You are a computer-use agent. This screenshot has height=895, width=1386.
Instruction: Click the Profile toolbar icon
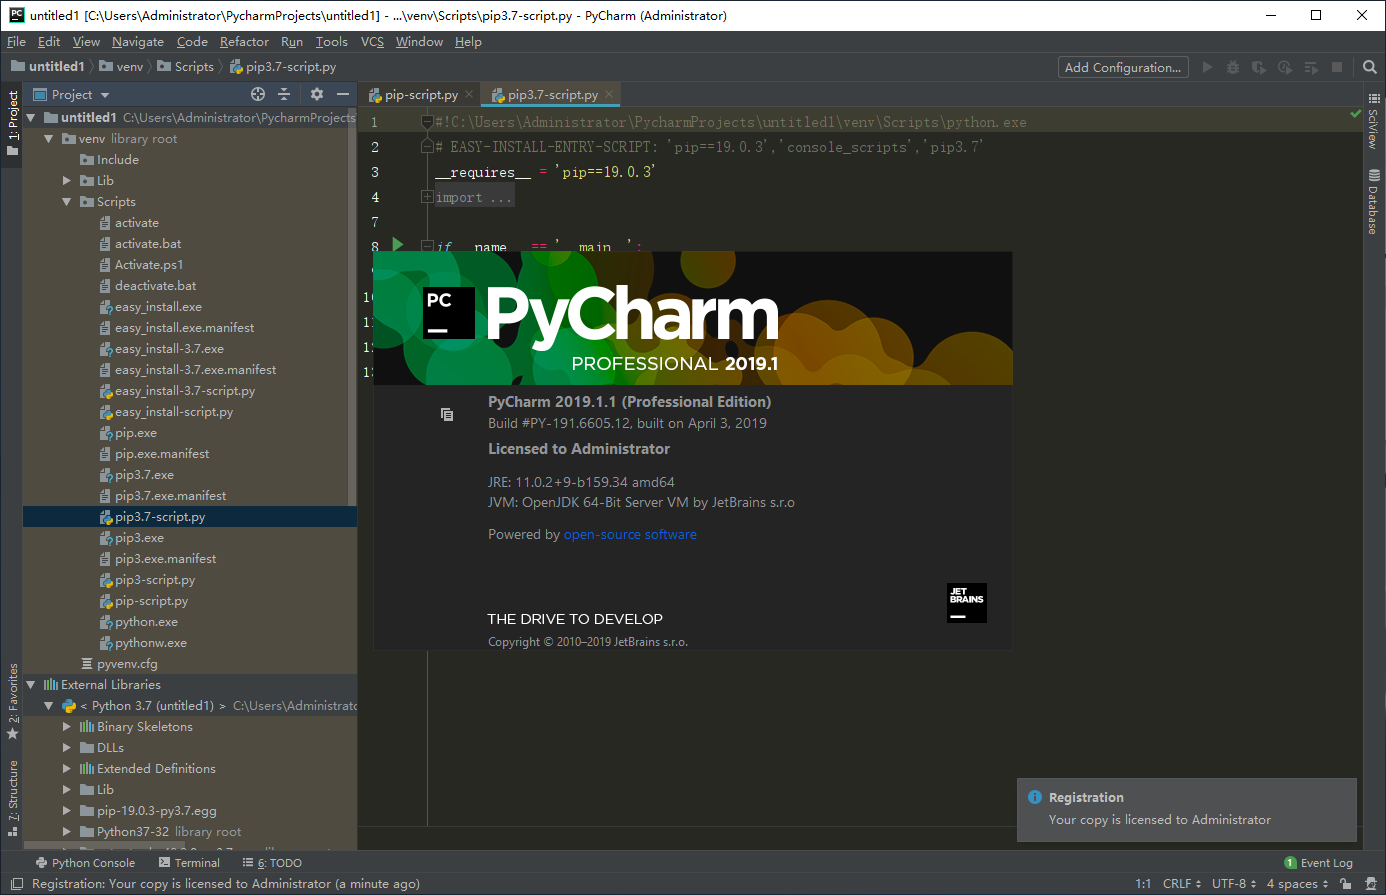1285,67
